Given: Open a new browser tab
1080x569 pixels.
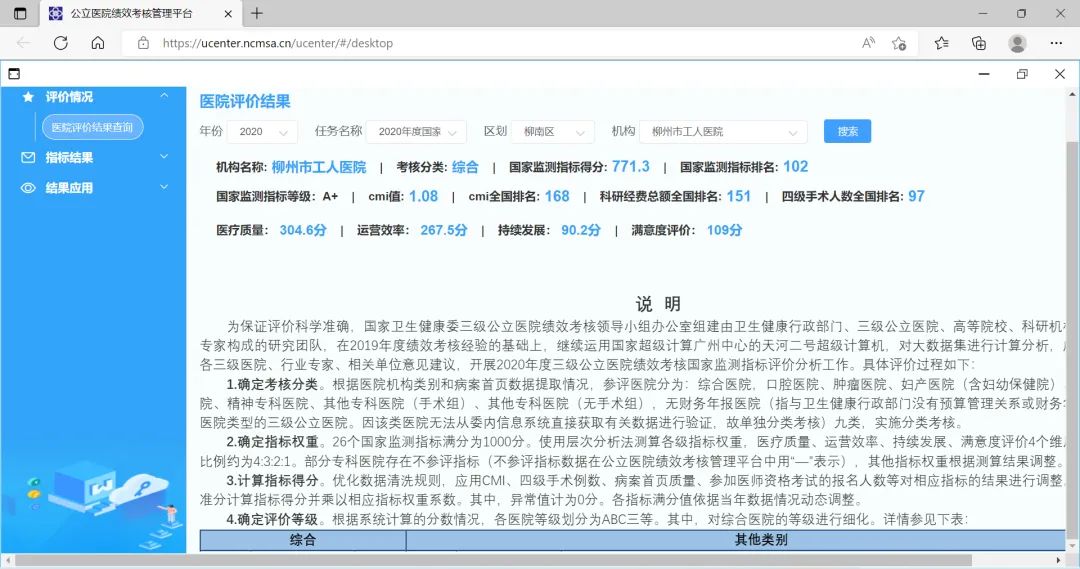Looking at the screenshot, I should tap(257, 13).
